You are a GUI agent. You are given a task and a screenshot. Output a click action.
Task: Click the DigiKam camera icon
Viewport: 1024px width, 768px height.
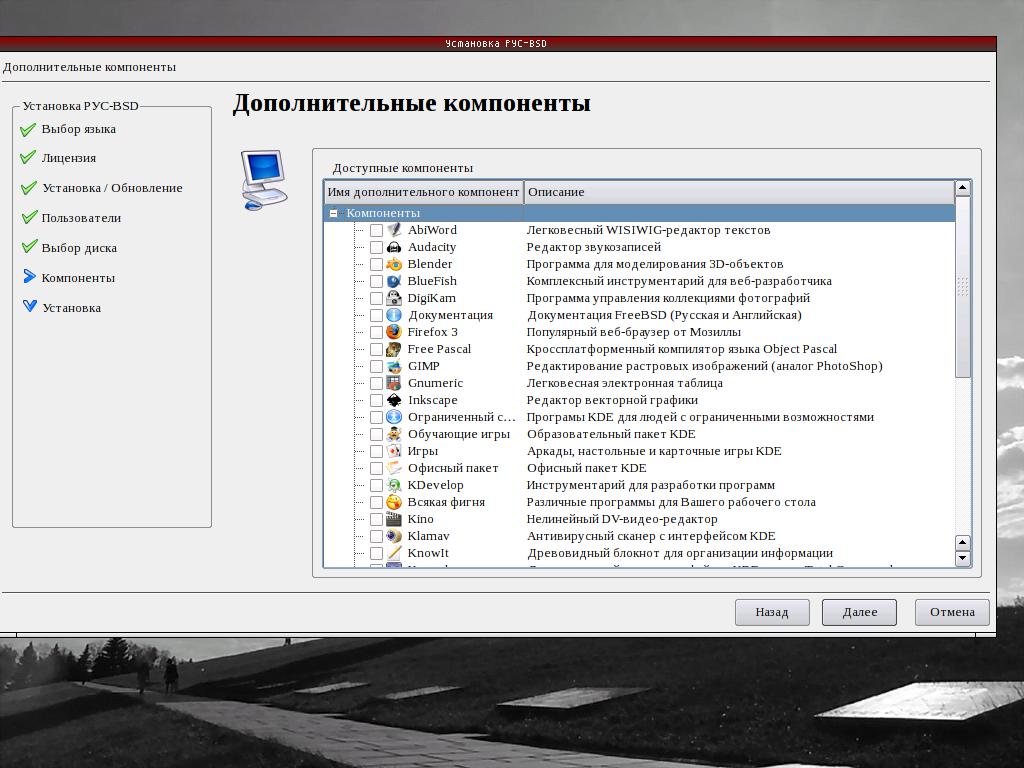tap(394, 298)
